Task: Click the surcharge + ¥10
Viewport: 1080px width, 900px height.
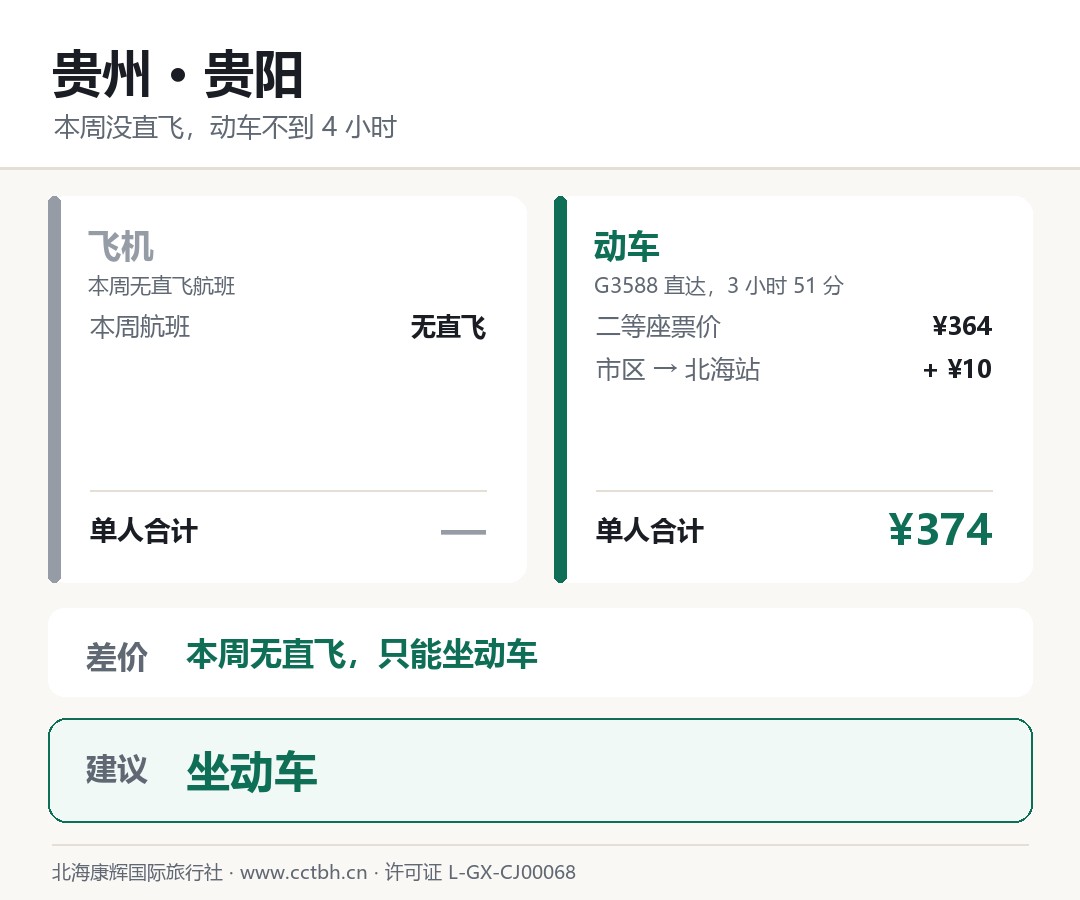Action: (x=957, y=369)
